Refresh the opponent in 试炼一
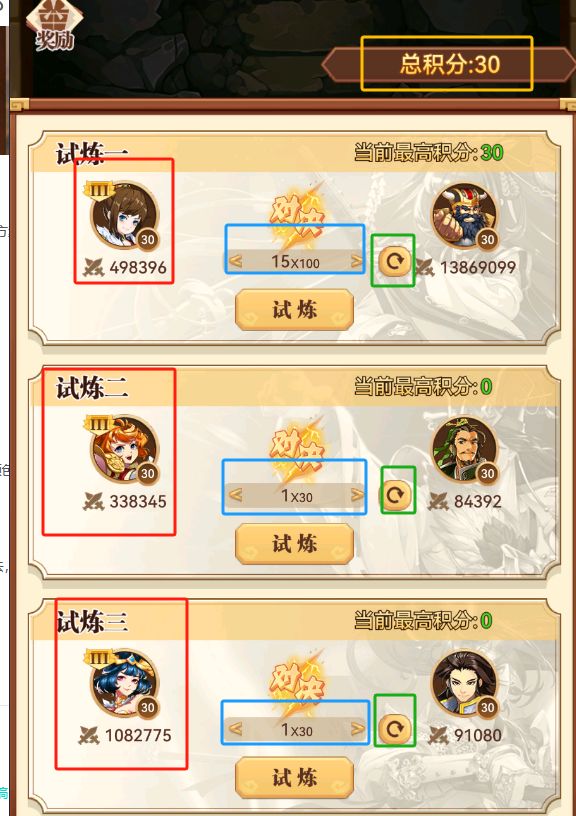The height and width of the screenshot is (816, 576). pos(394,261)
